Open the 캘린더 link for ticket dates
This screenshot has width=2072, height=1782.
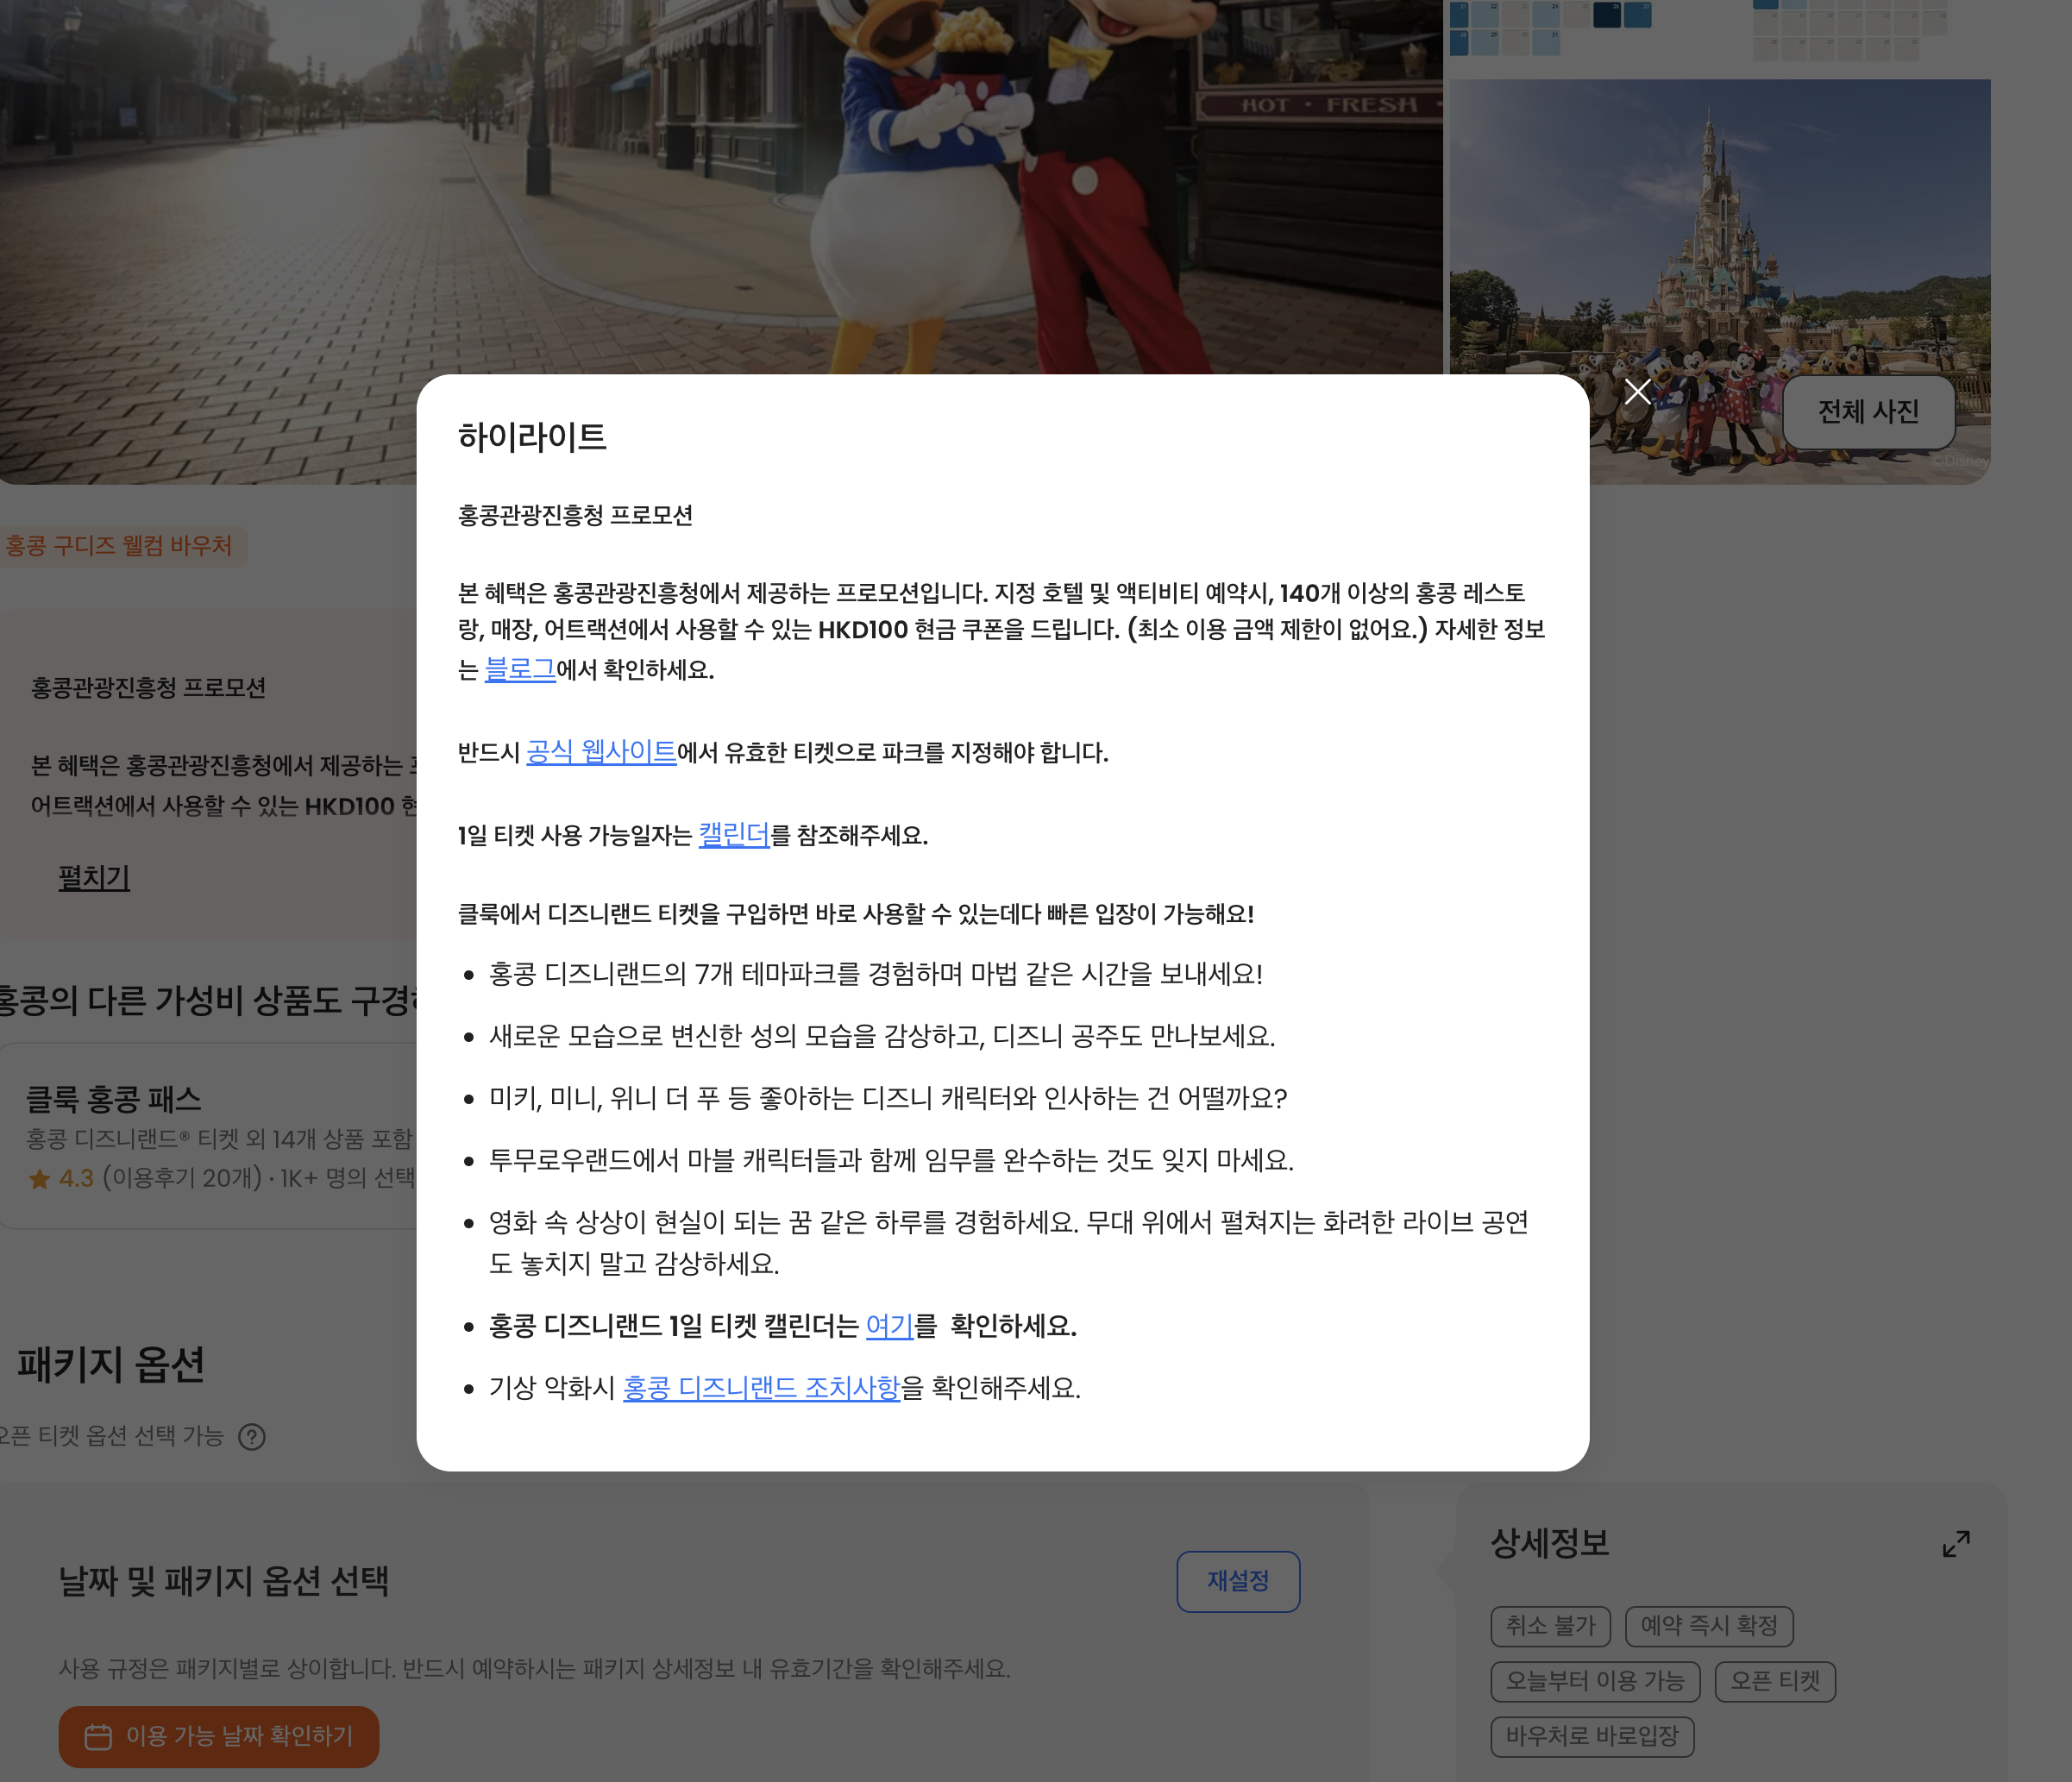click(x=734, y=833)
